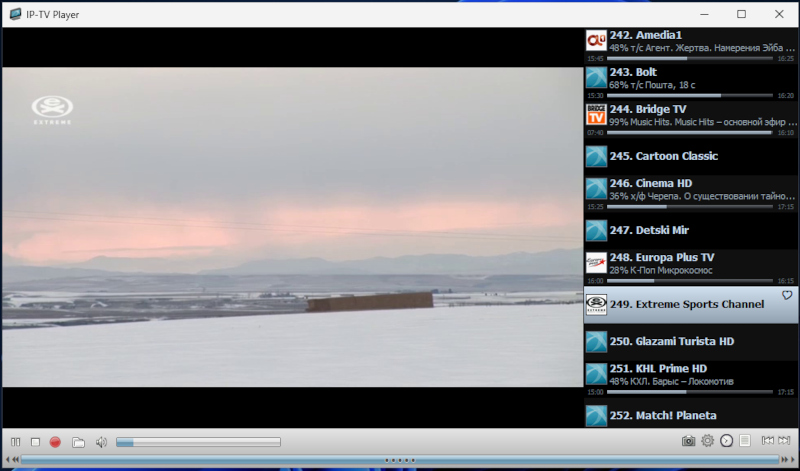
Task: Toggle favorite heart on Extreme Sports Channel
Action: click(x=787, y=296)
